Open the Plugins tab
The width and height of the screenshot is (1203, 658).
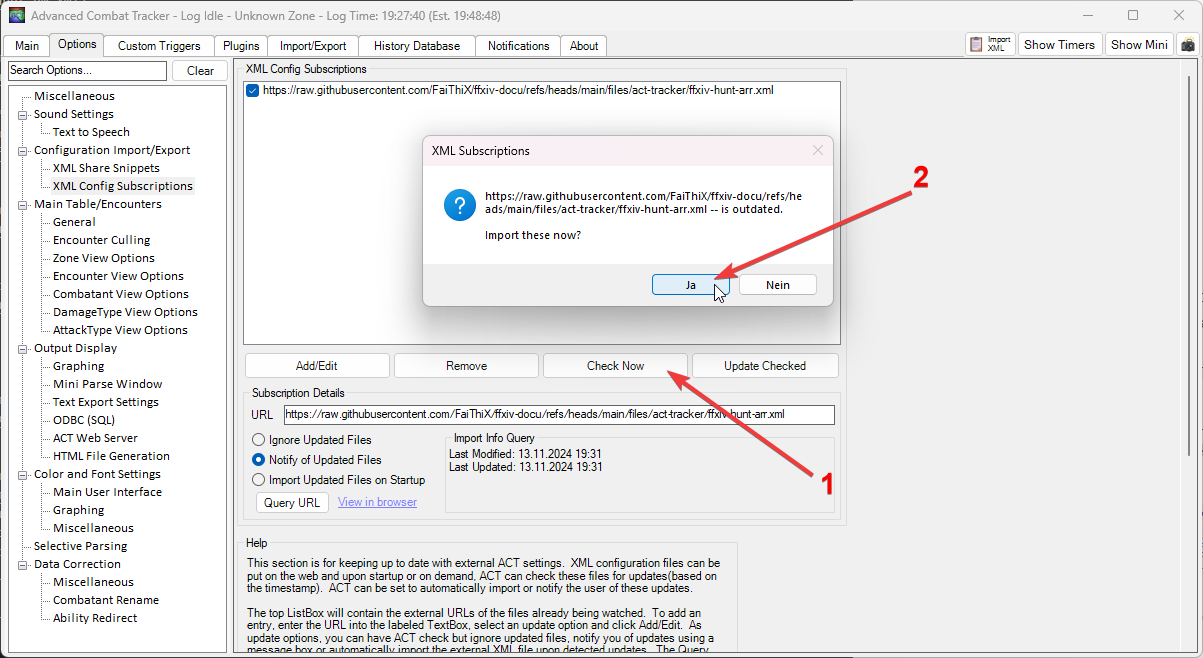241,46
